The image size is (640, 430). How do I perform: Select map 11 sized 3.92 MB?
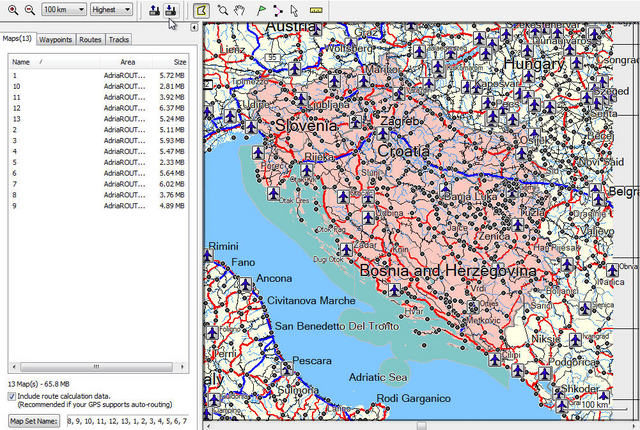(98, 97)
